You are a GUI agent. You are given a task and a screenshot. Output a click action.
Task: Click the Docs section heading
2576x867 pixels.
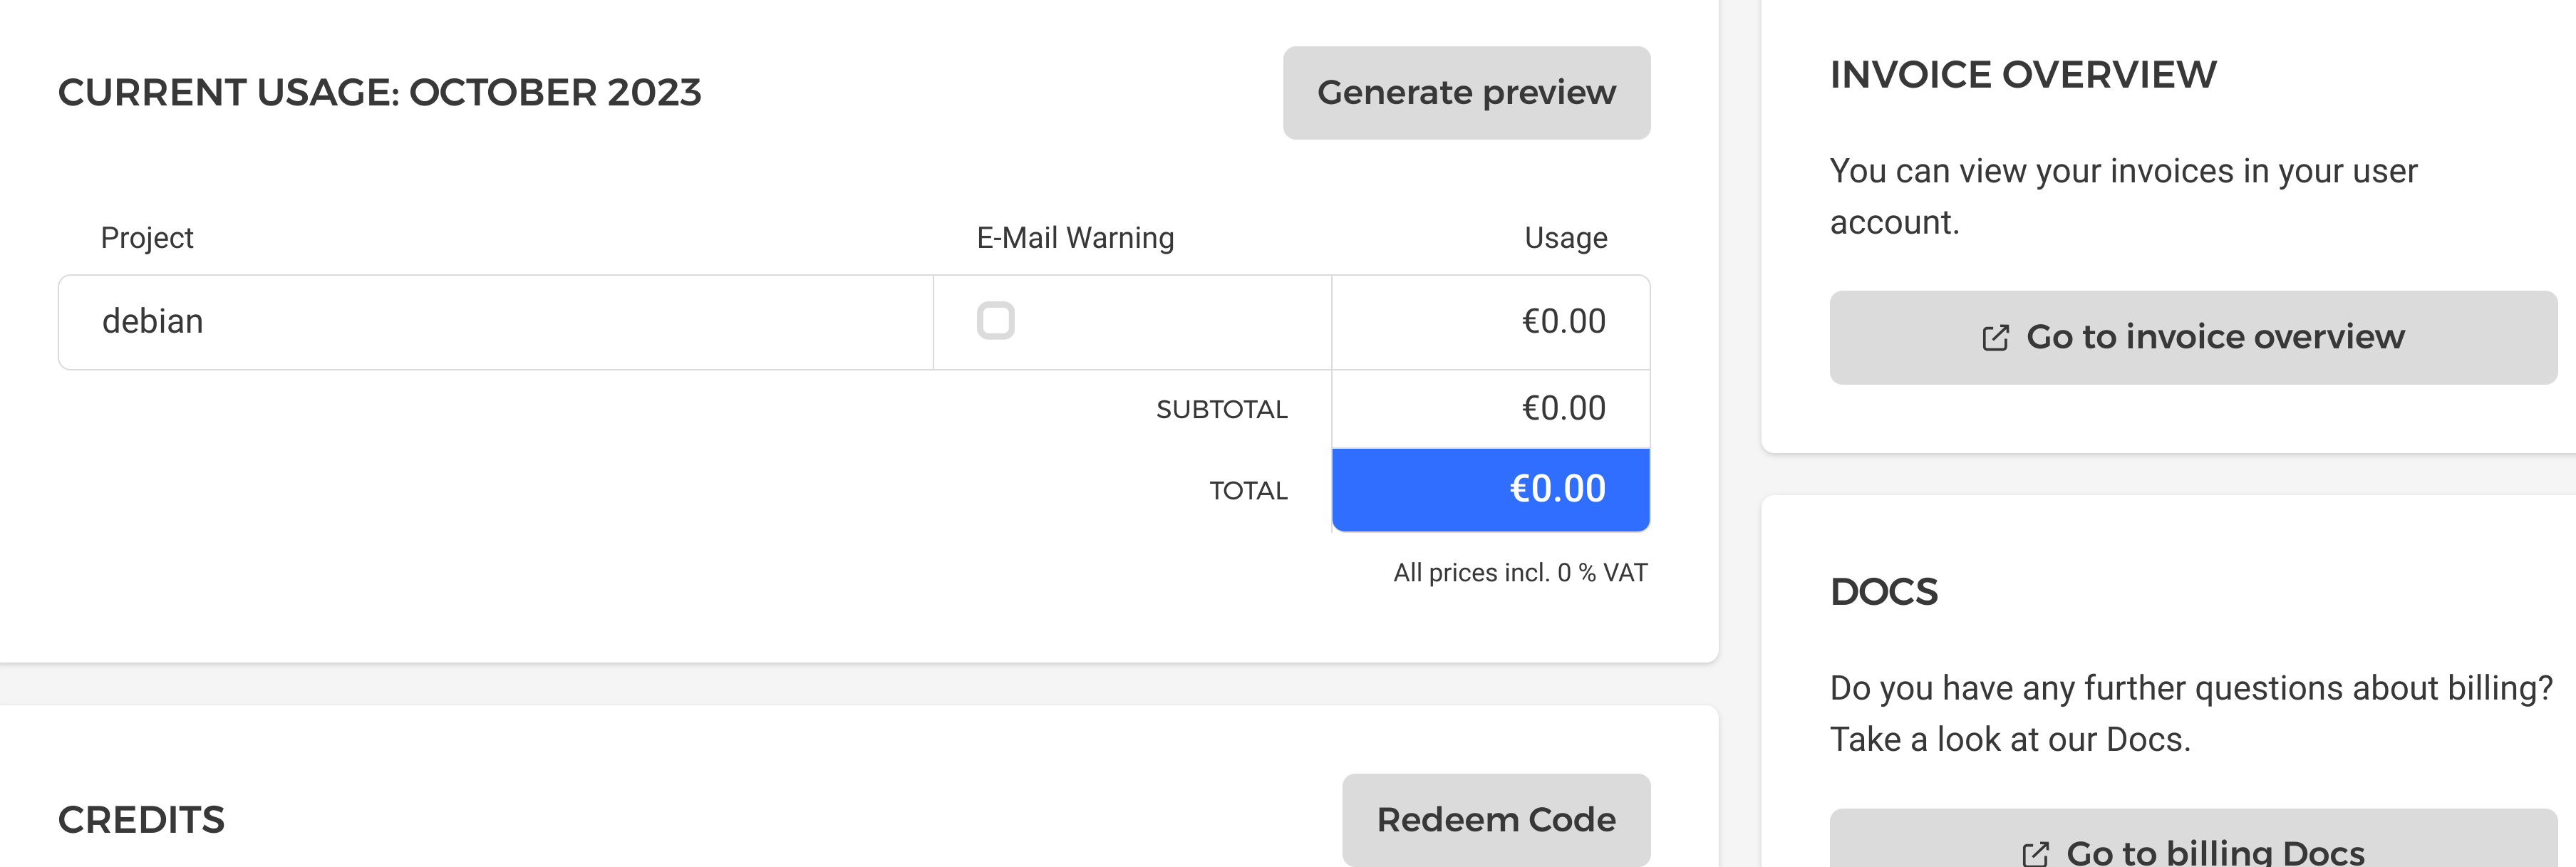click(x=1883, y=592)
